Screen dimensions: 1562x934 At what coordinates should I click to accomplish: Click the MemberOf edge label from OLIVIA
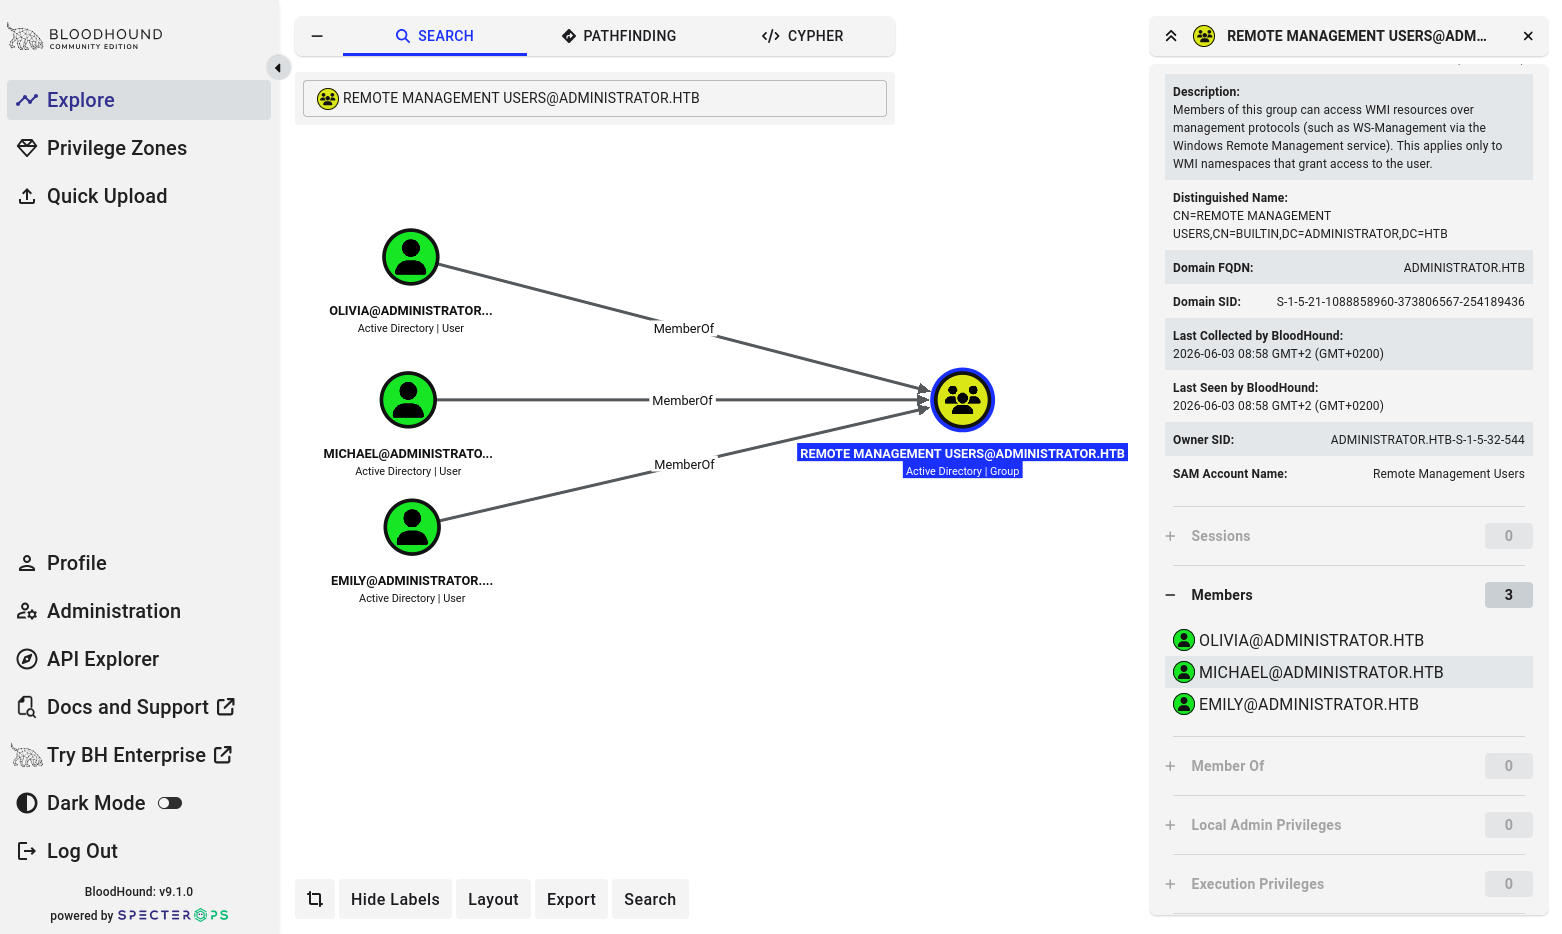(x=684, y=329)
